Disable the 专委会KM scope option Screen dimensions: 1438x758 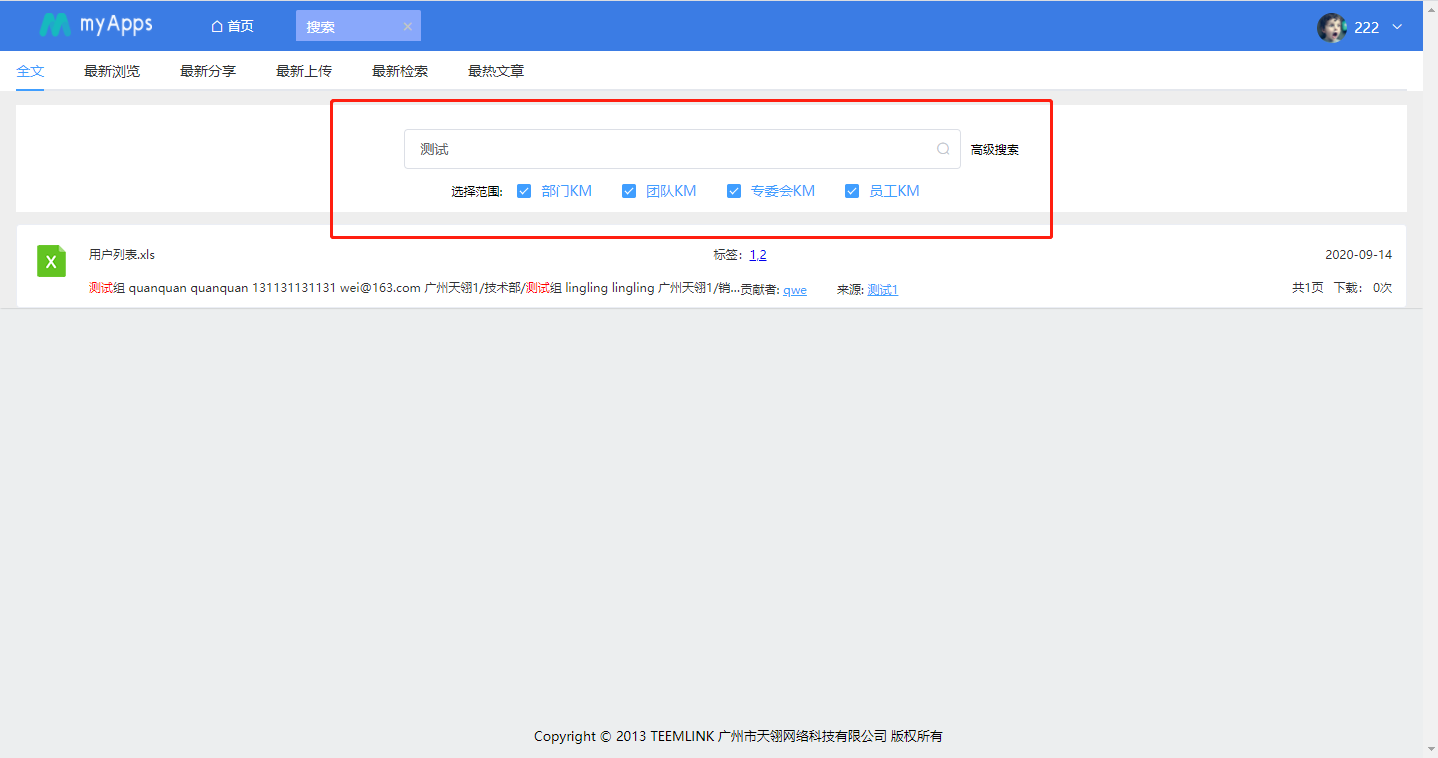pyautogui.click(x=734, y=190)
